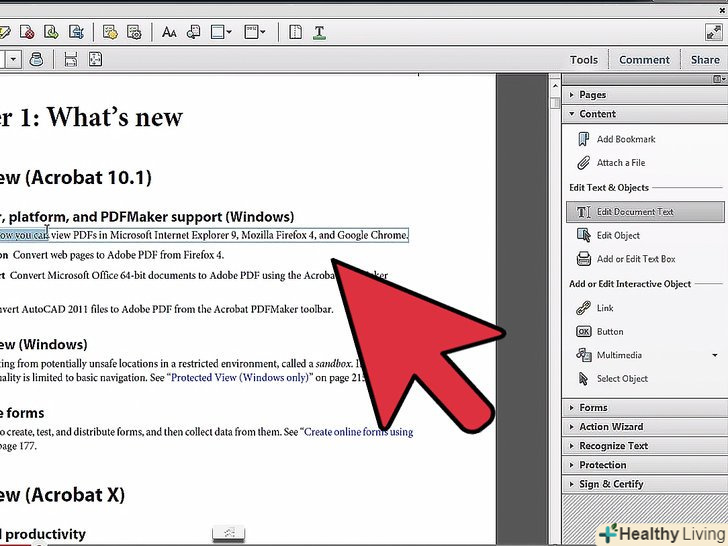Click the 'Microsoft Internet Explorer 9' text

(x=174, y=235)
